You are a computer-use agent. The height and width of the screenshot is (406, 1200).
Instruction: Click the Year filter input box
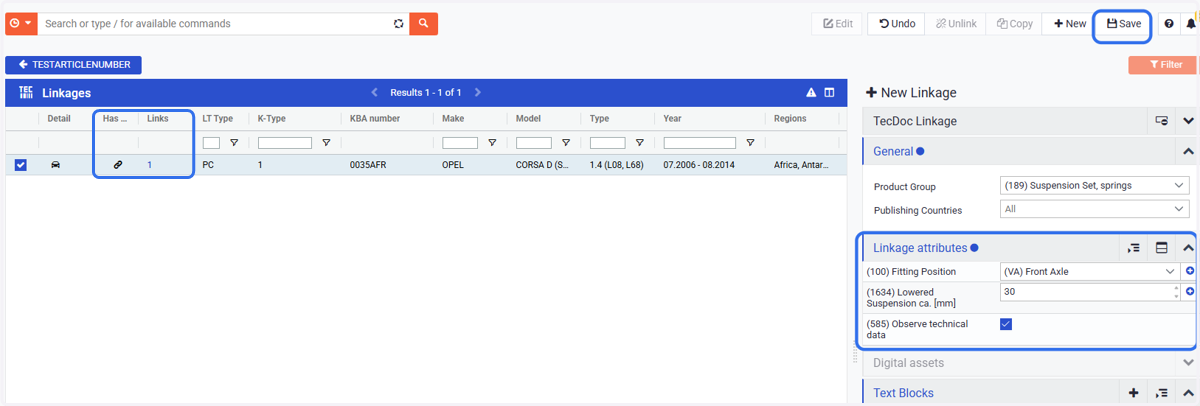tap(700, 143)
